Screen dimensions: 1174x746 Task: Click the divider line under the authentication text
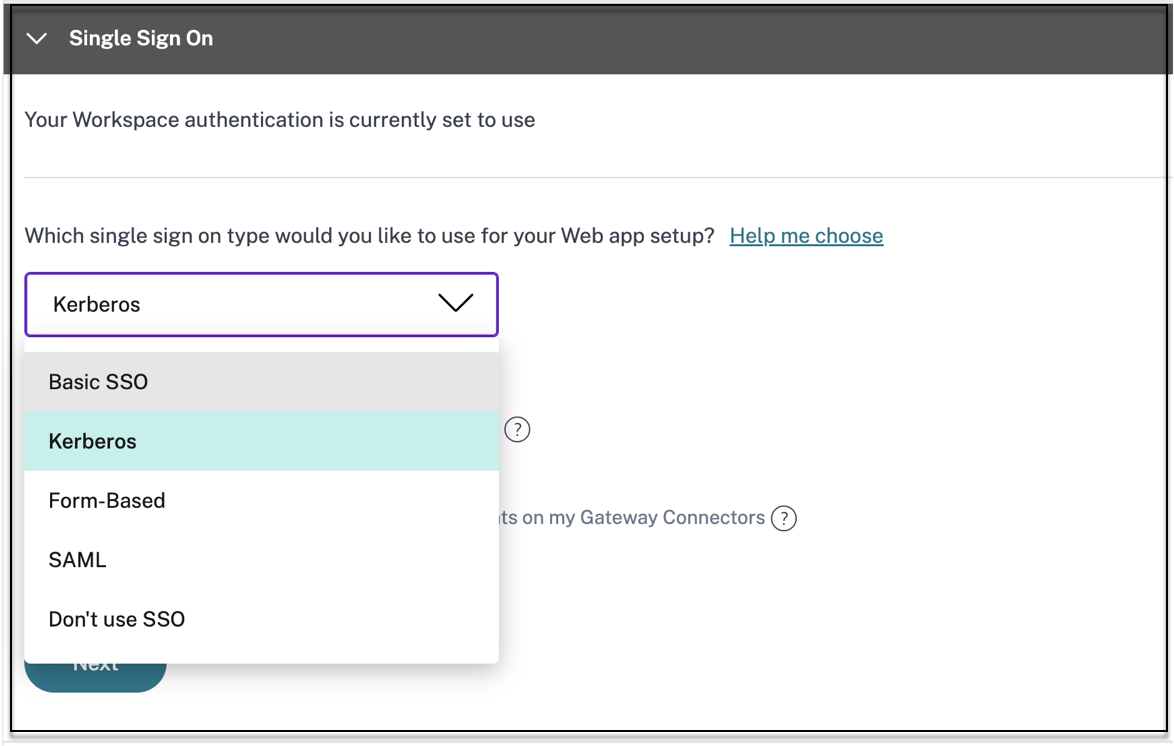(x=600, y=178)
